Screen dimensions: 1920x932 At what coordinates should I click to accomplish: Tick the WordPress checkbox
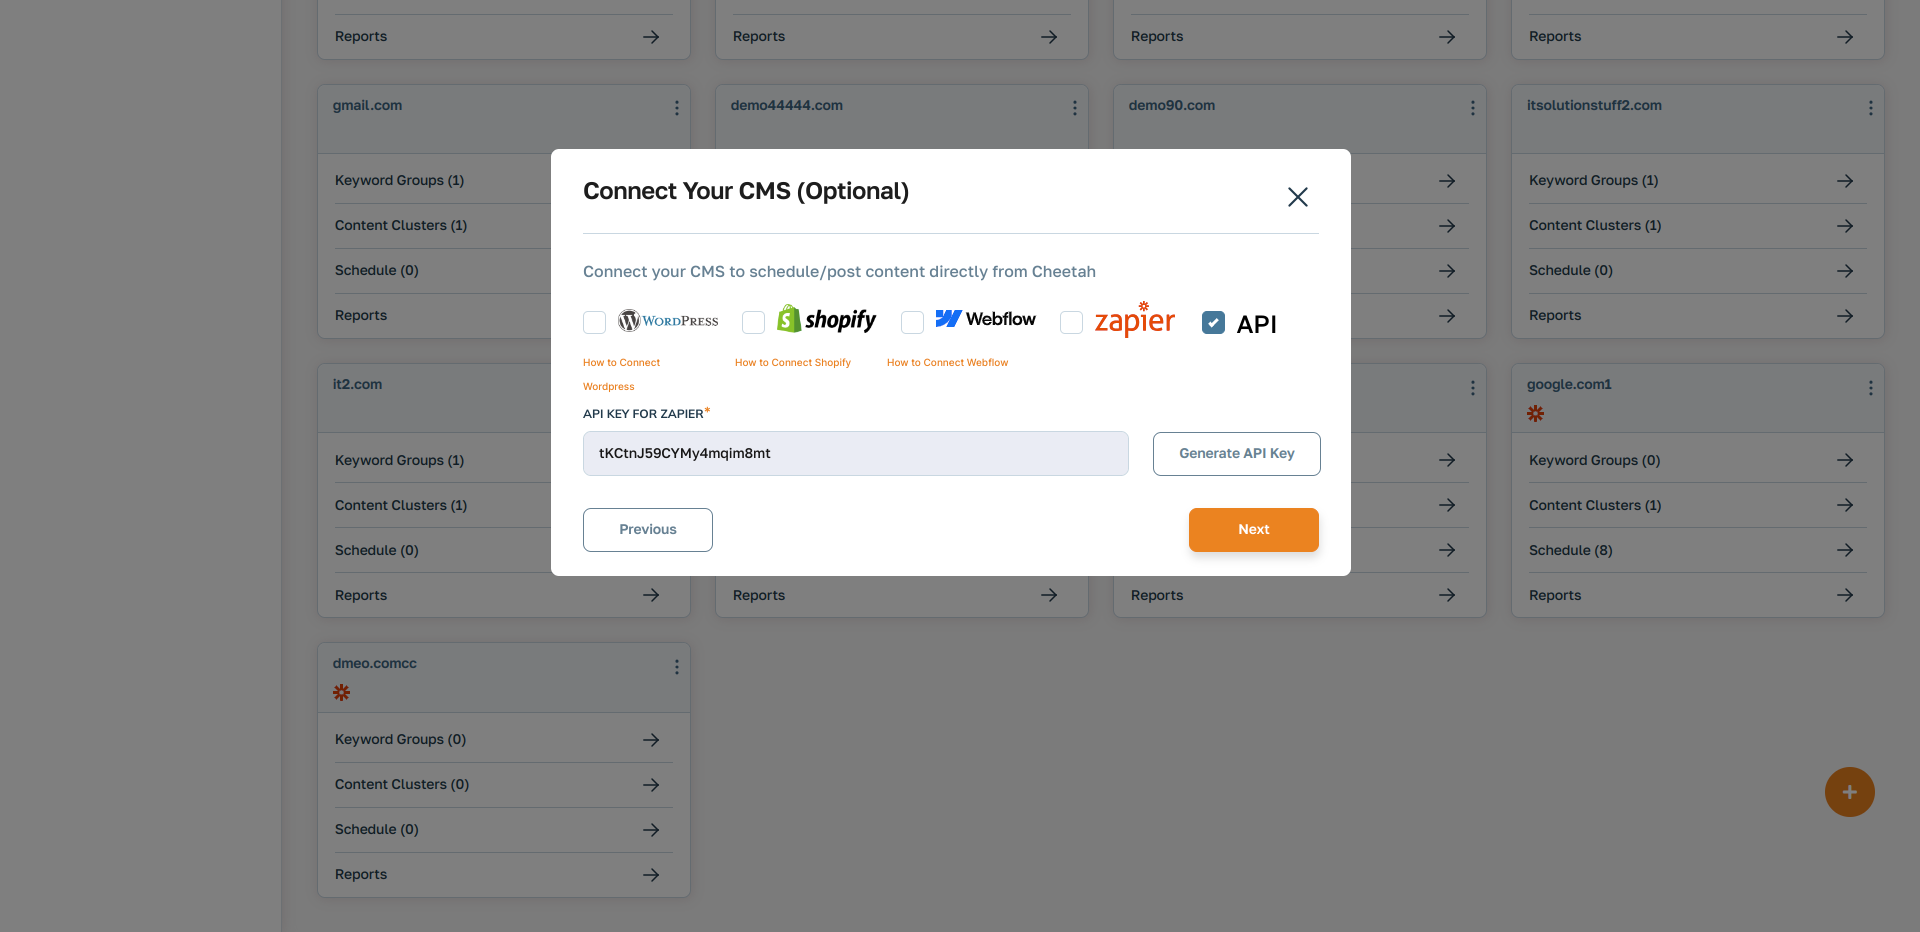pyautogui.click(x=594, y=322)
